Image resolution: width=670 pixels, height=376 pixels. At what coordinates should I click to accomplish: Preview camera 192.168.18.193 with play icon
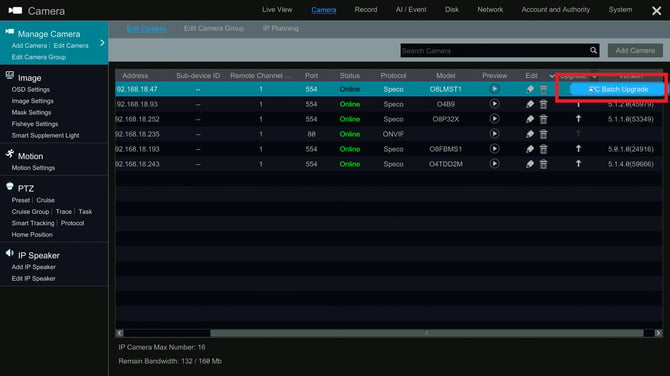(494, 149)
